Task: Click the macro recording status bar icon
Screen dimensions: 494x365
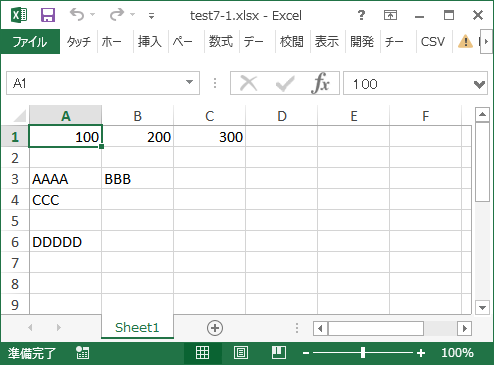Action: pos(82,353)
